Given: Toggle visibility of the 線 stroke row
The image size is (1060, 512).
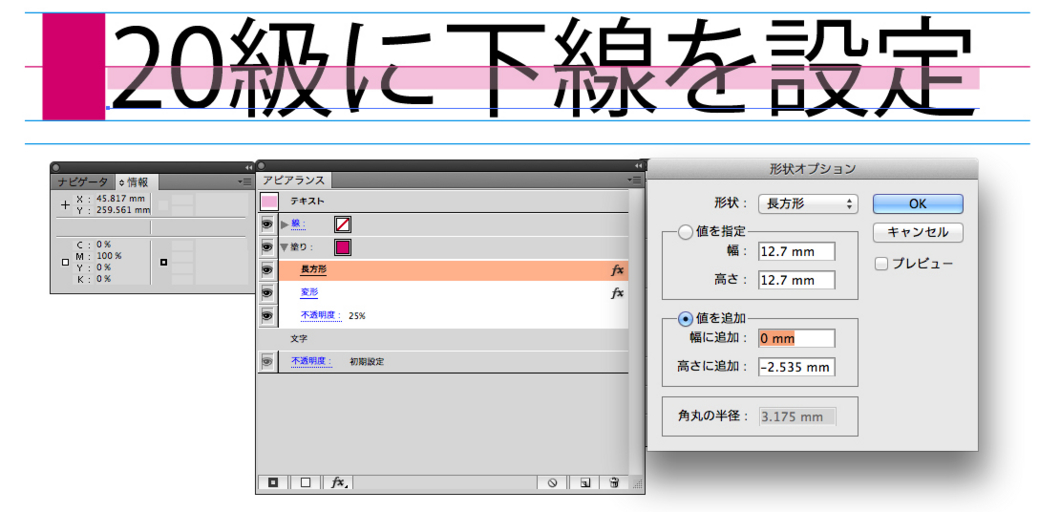Looking at the screenshot, I should tap(268, 225).
